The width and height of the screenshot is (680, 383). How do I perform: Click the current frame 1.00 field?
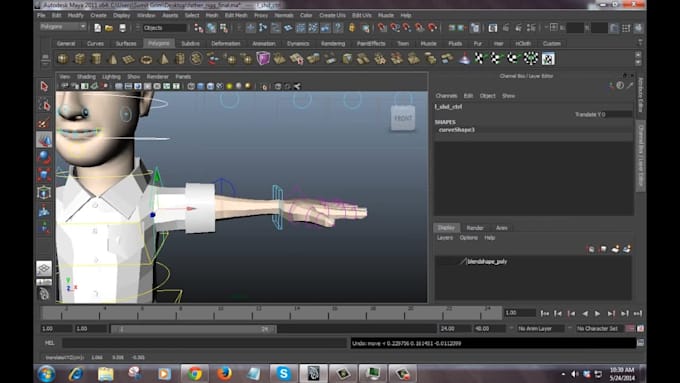pos(520,313)
